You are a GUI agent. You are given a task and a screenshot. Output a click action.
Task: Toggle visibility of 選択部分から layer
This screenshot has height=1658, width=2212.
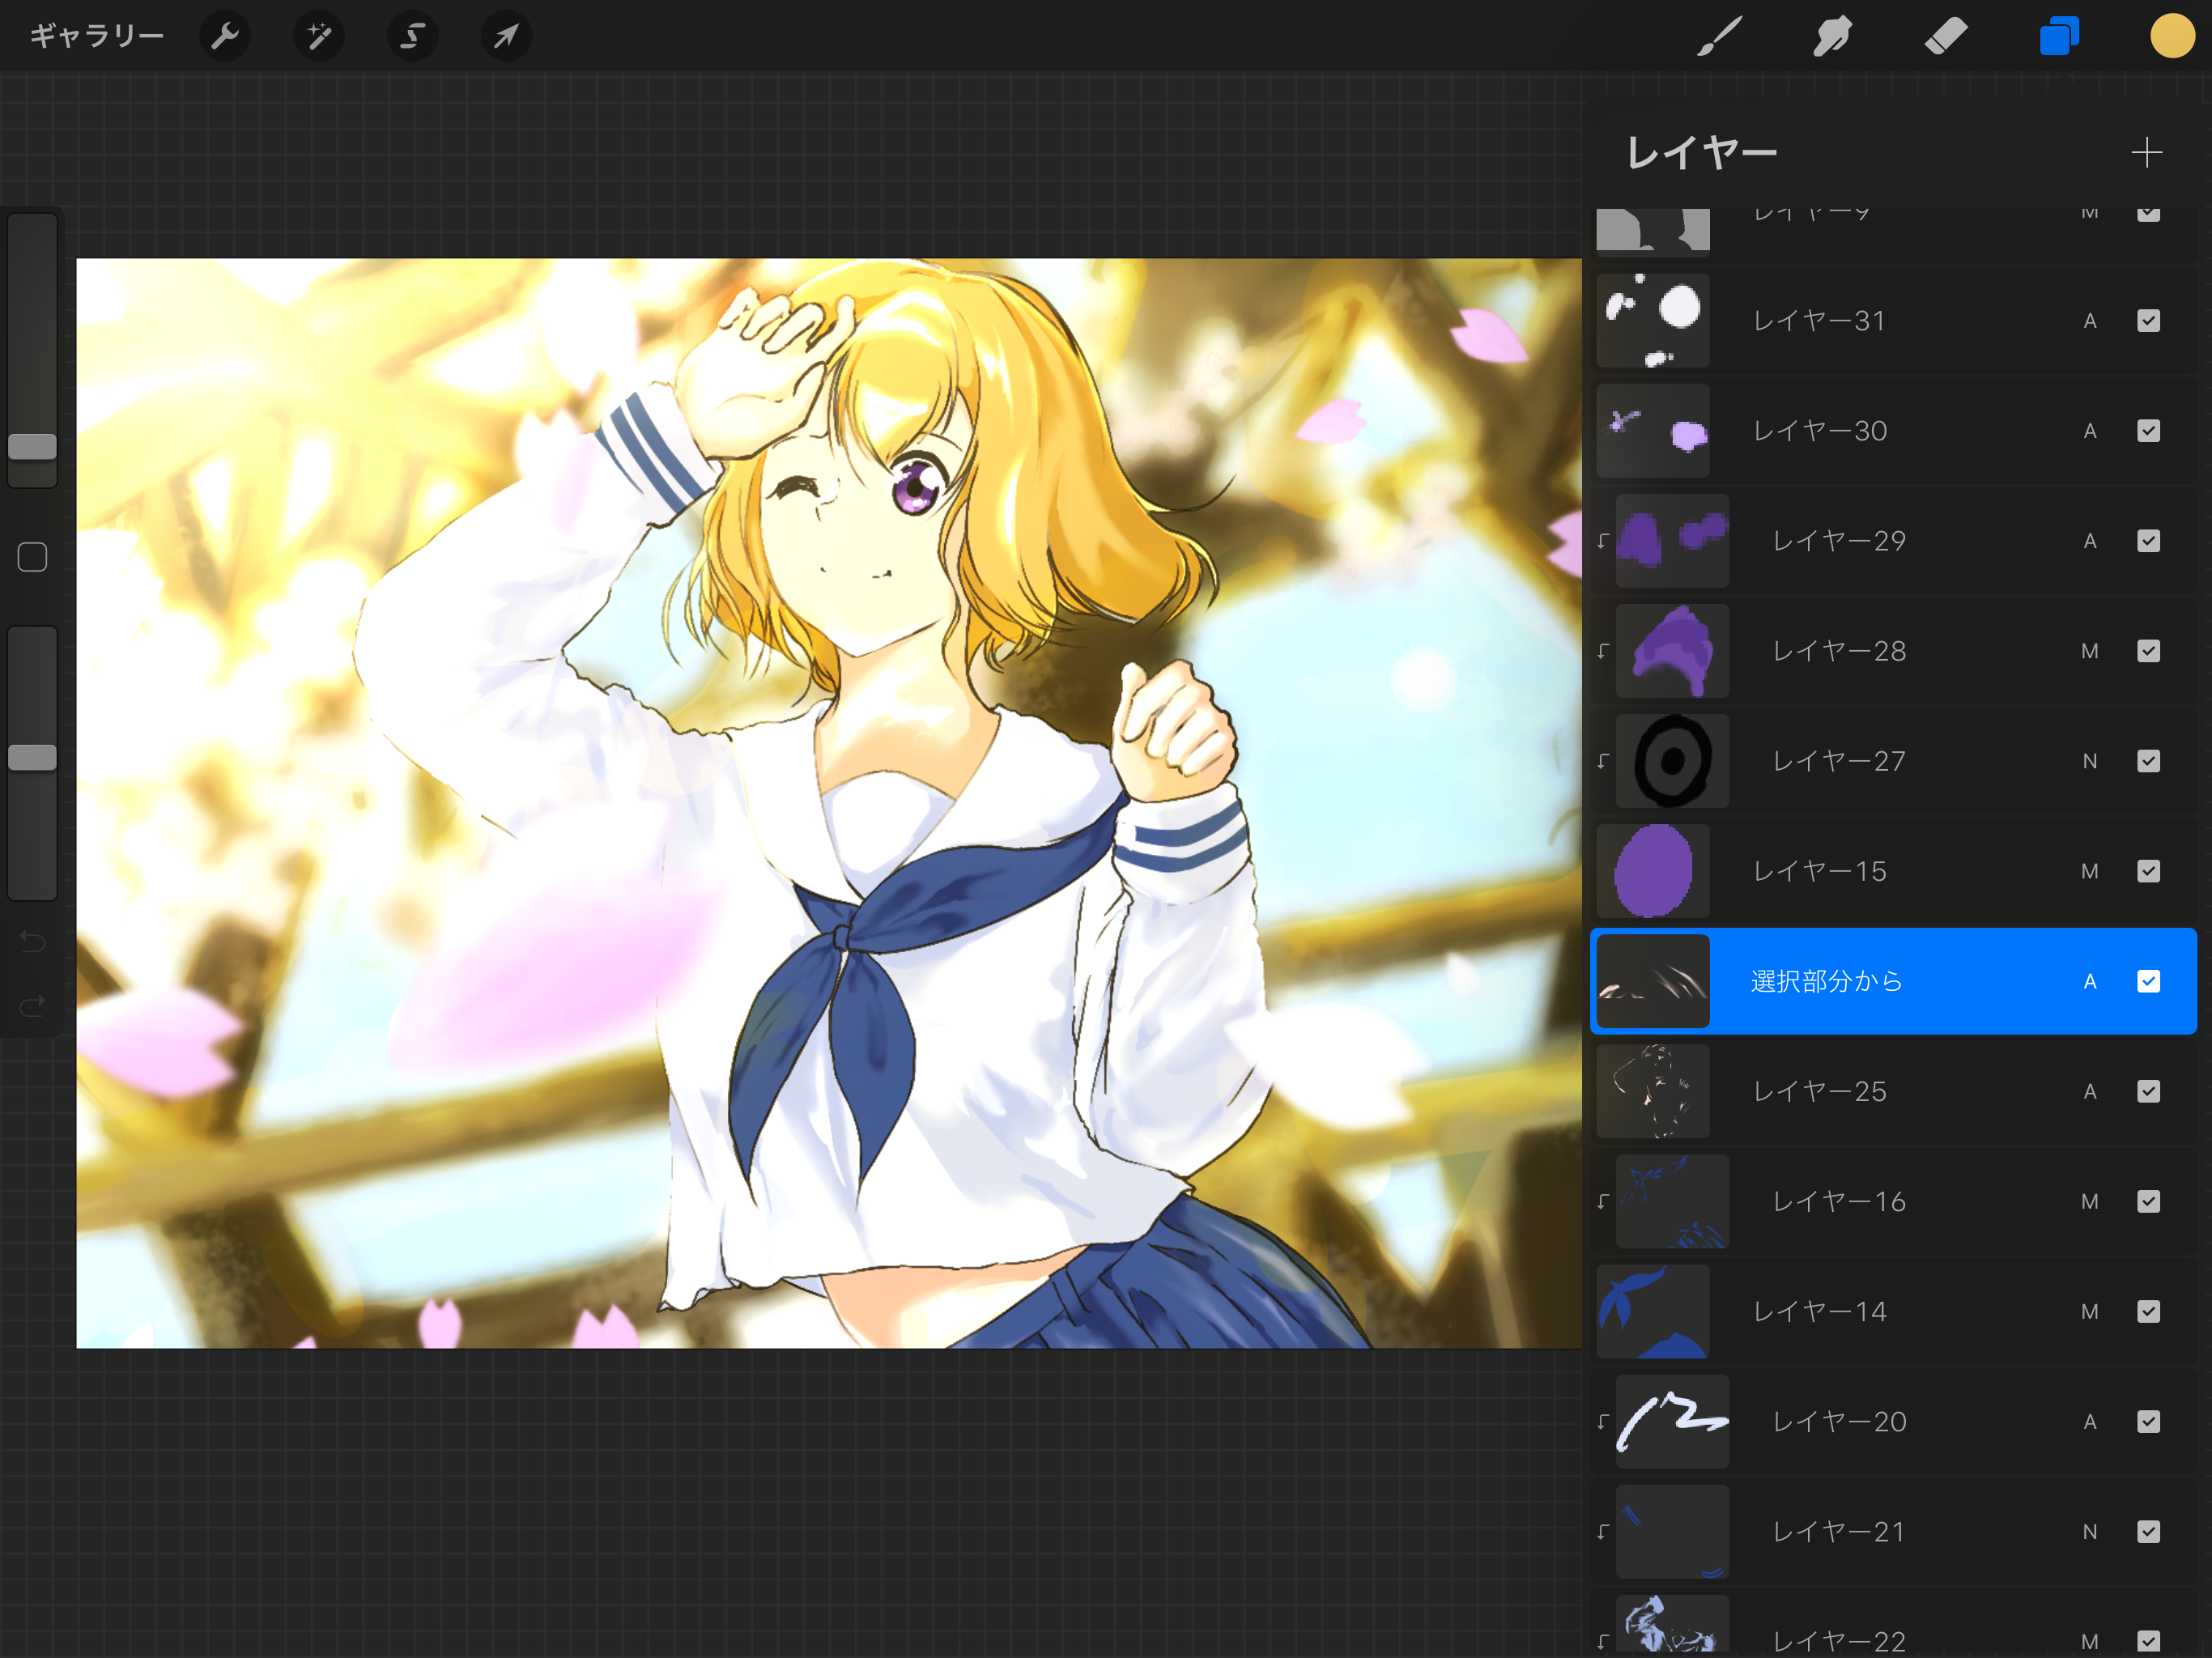point(2148,981)
